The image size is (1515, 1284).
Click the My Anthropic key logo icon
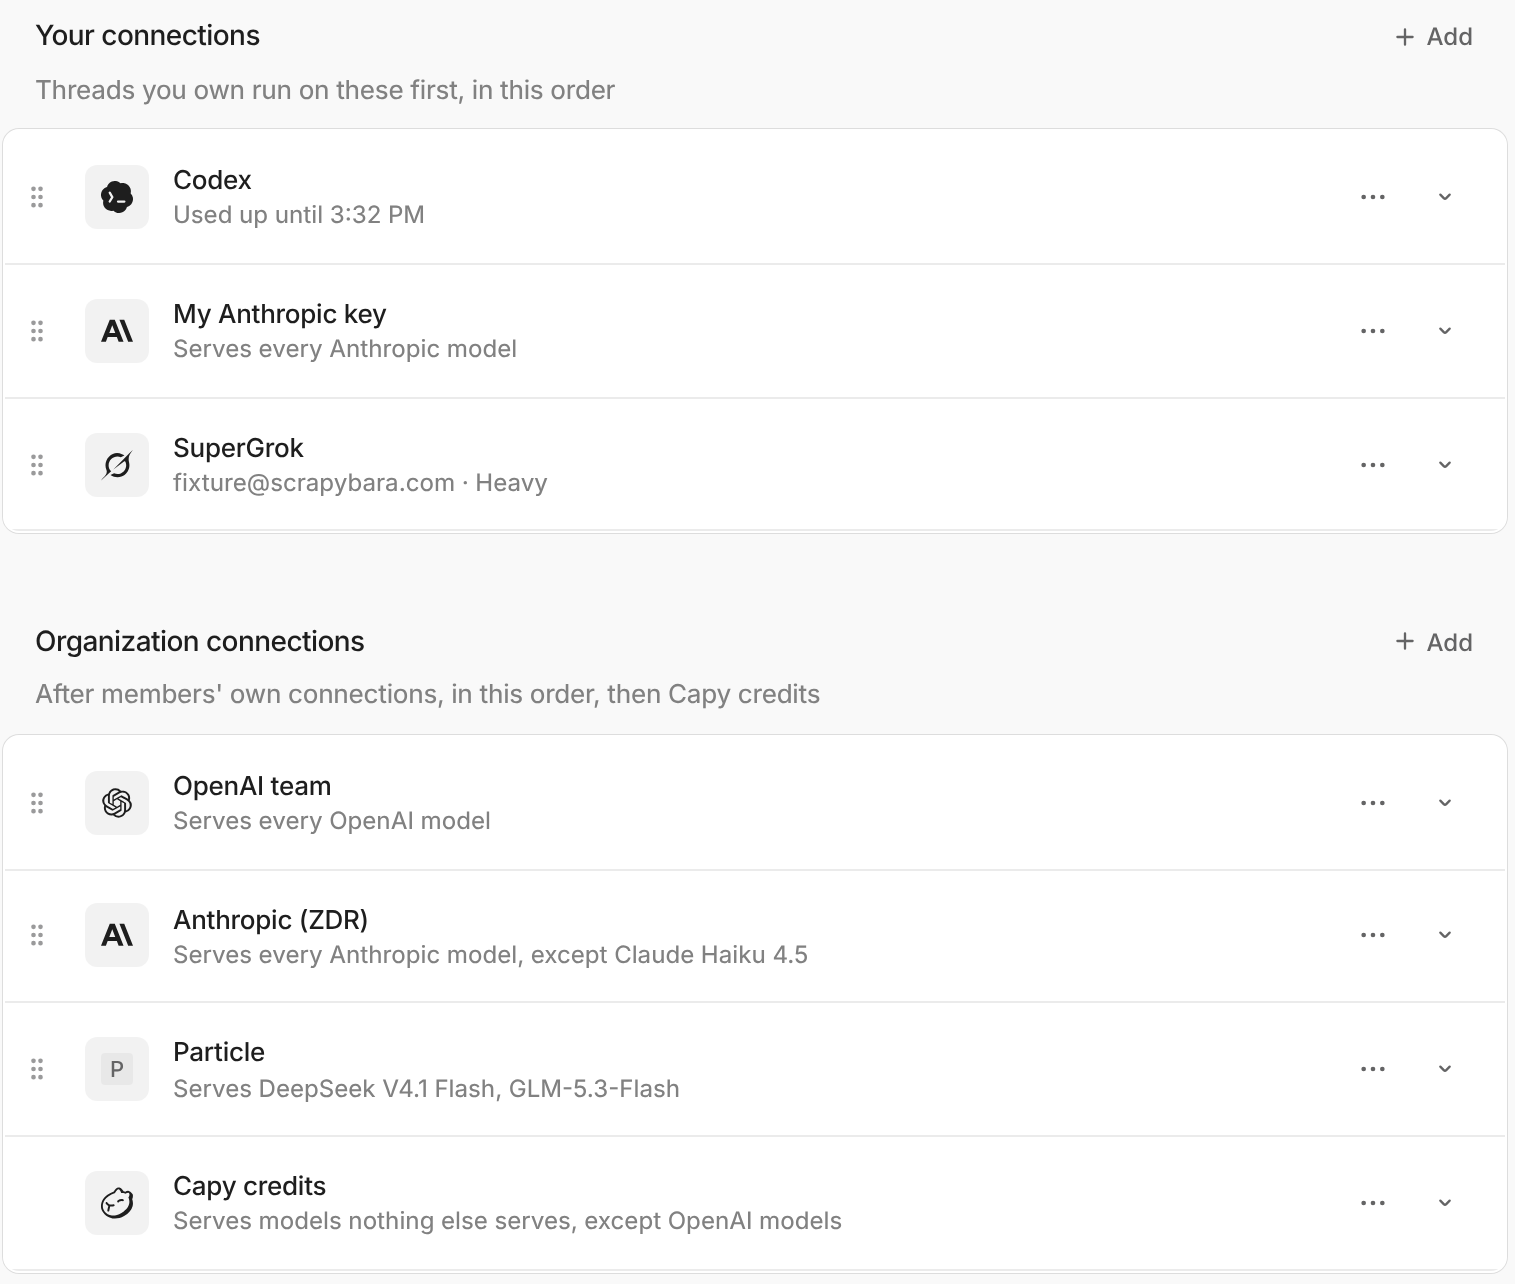(x=117, y=331)
